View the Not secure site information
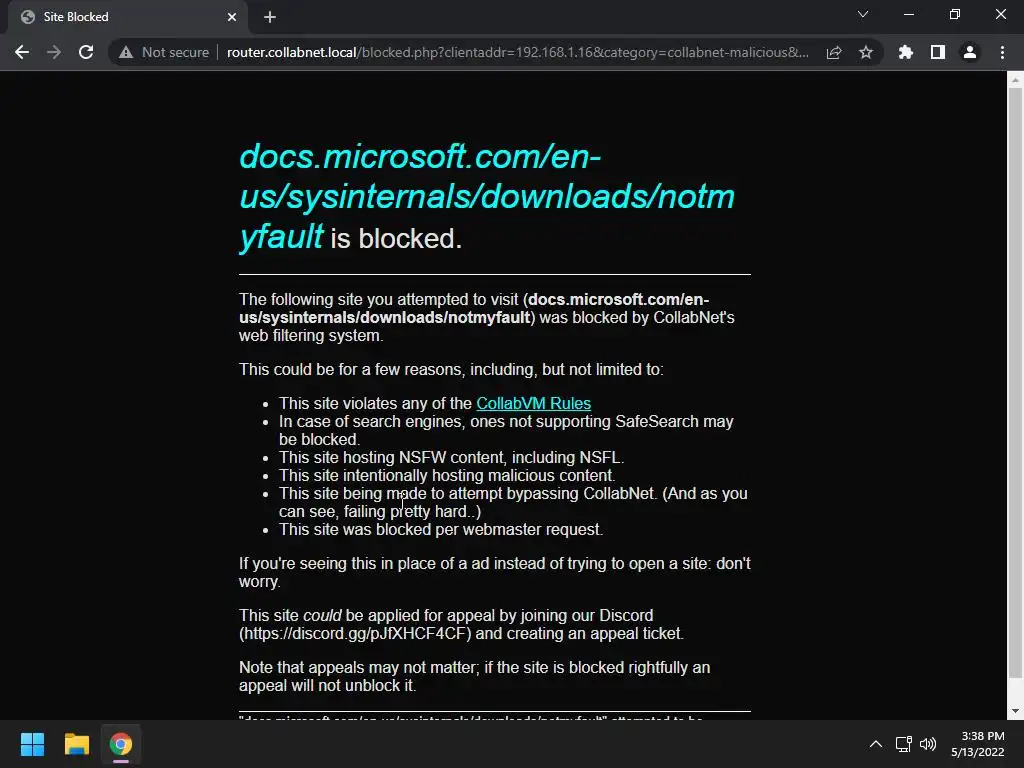Image resolution: width=1024 pixels, height=768 pixels. coord(164,52)
